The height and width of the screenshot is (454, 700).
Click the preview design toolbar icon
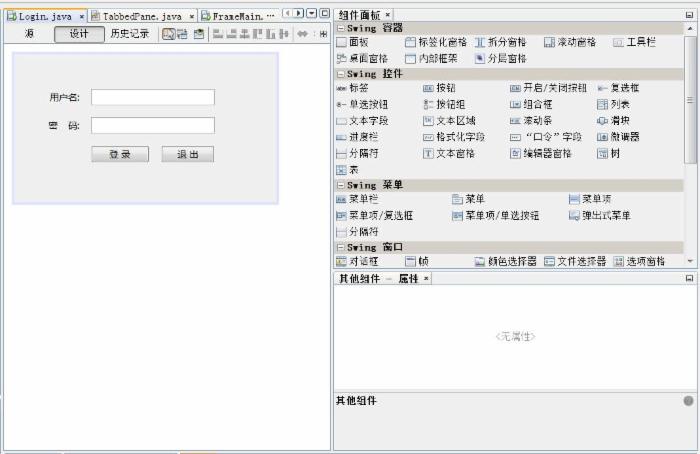click(199, 34)
